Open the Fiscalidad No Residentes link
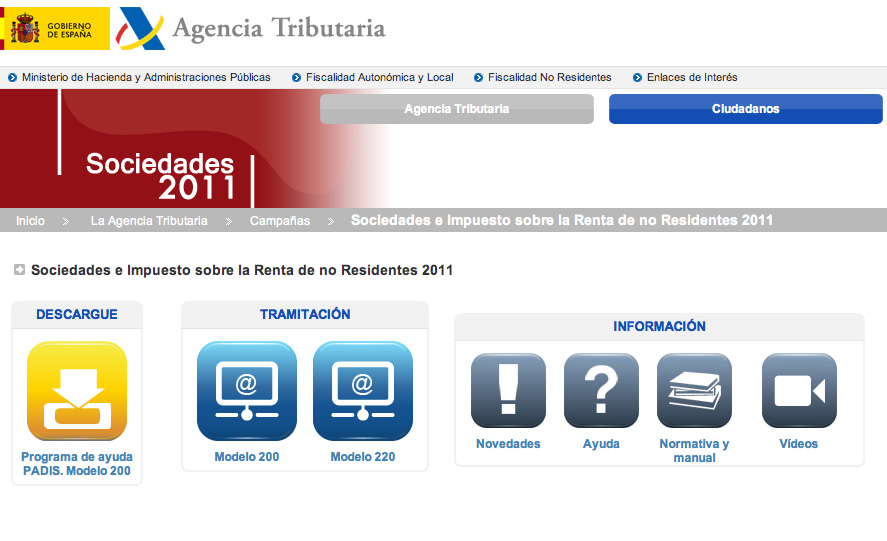Image resolution: width=887 pixels, height=541 pixels. tap(549, 77)
